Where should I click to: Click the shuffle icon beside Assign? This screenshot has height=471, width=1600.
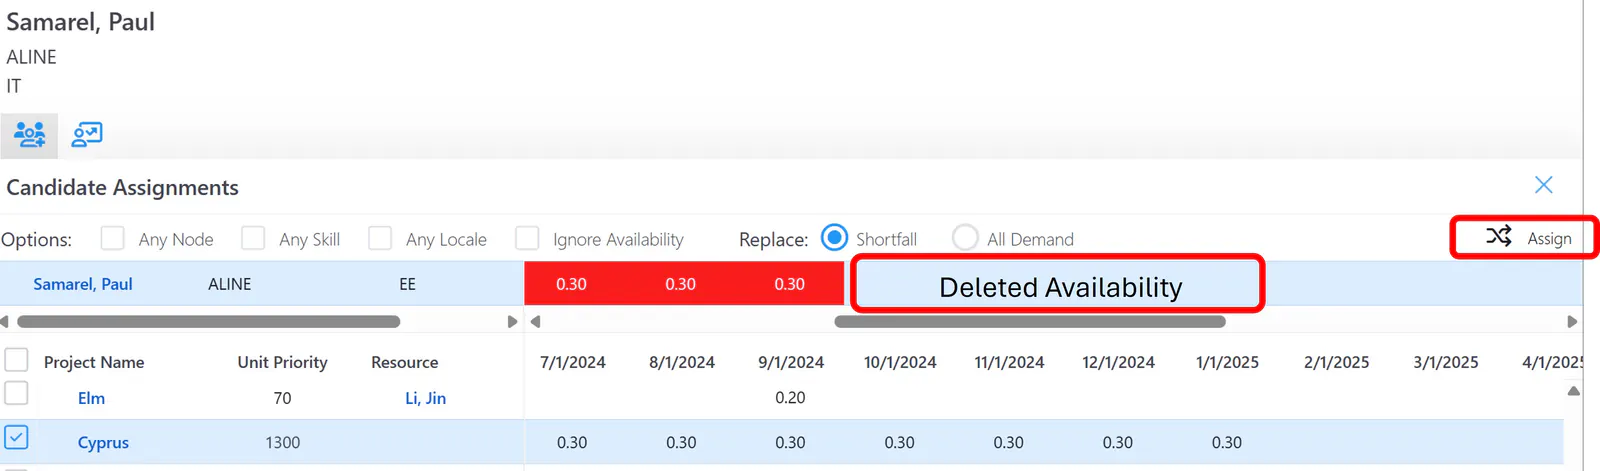coord(1498,237)
